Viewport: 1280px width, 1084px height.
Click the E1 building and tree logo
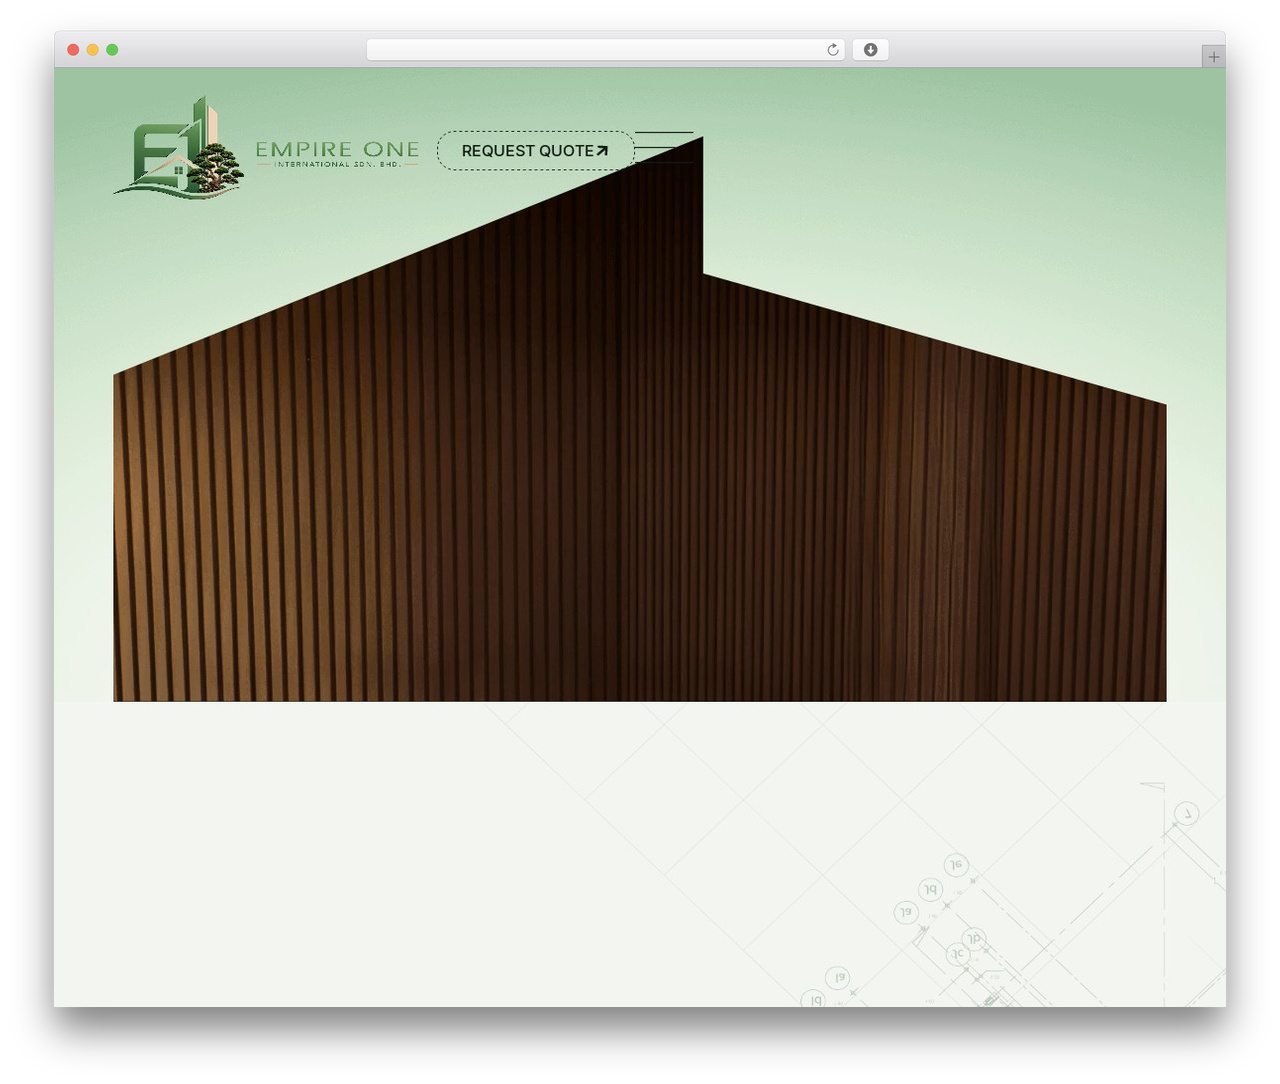(178, 148)
